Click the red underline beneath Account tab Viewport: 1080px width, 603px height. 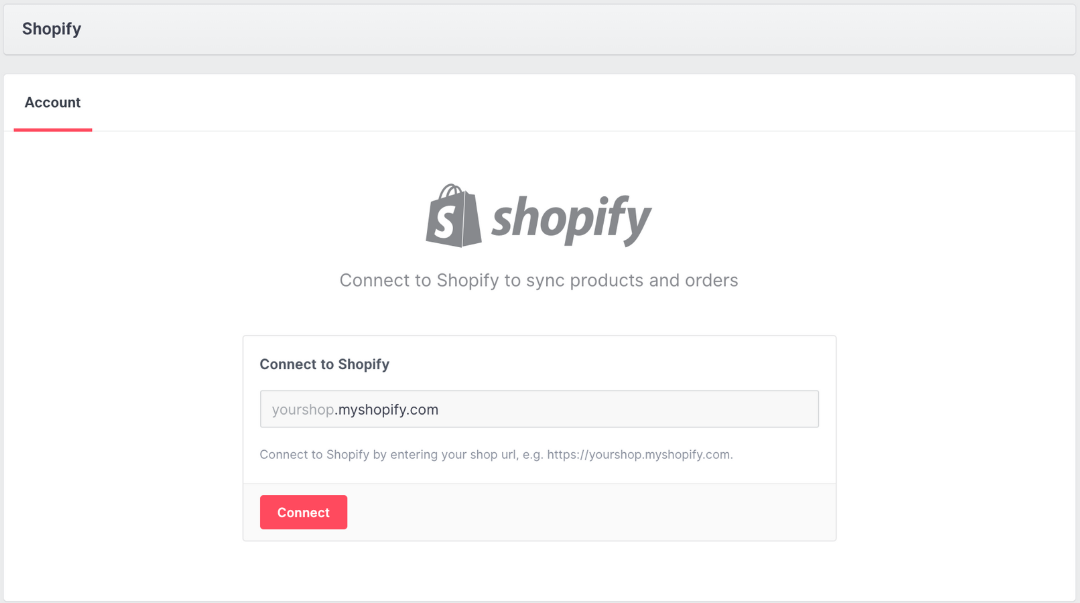(53, 129)
